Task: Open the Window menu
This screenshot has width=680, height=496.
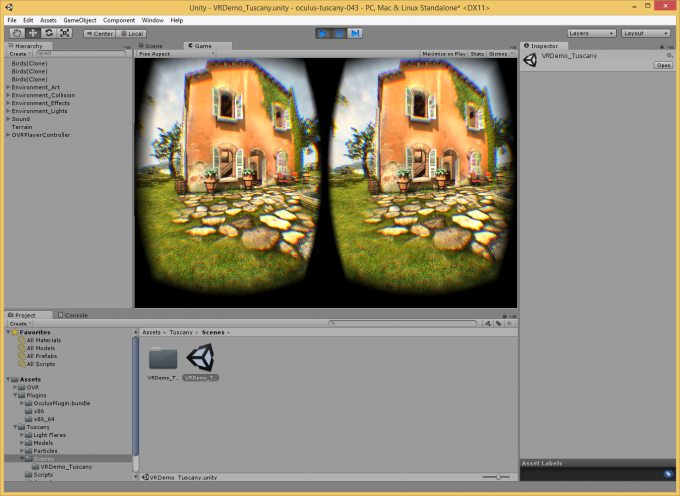Action: [153, 20]
